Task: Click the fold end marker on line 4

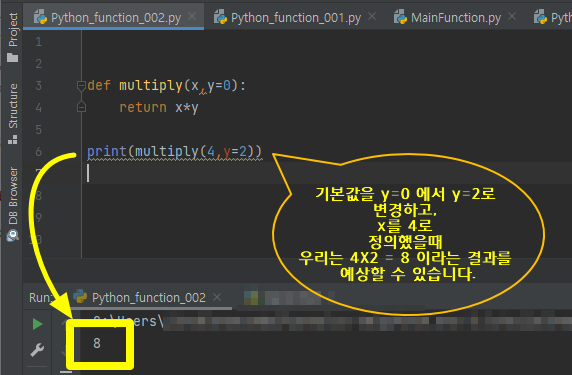Action: click(x=81, y=107)
